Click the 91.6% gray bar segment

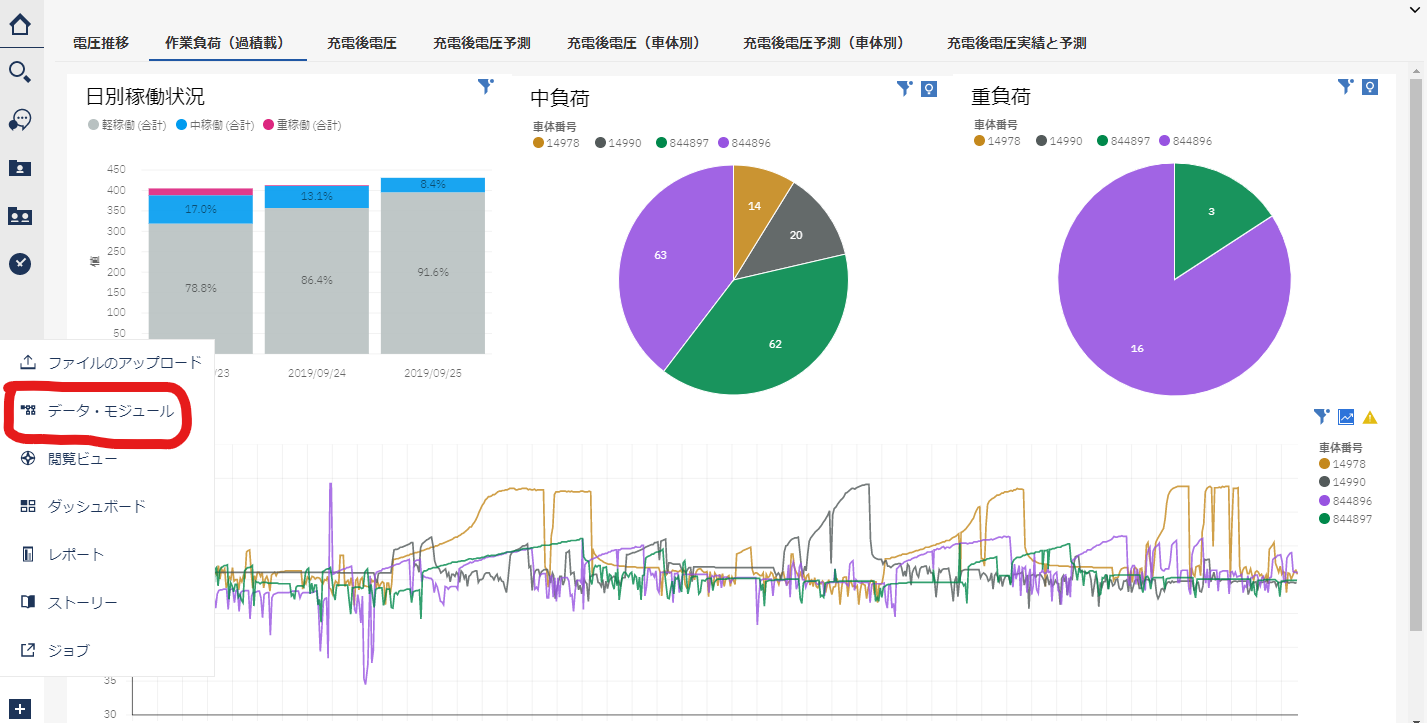tap(433, 272)
